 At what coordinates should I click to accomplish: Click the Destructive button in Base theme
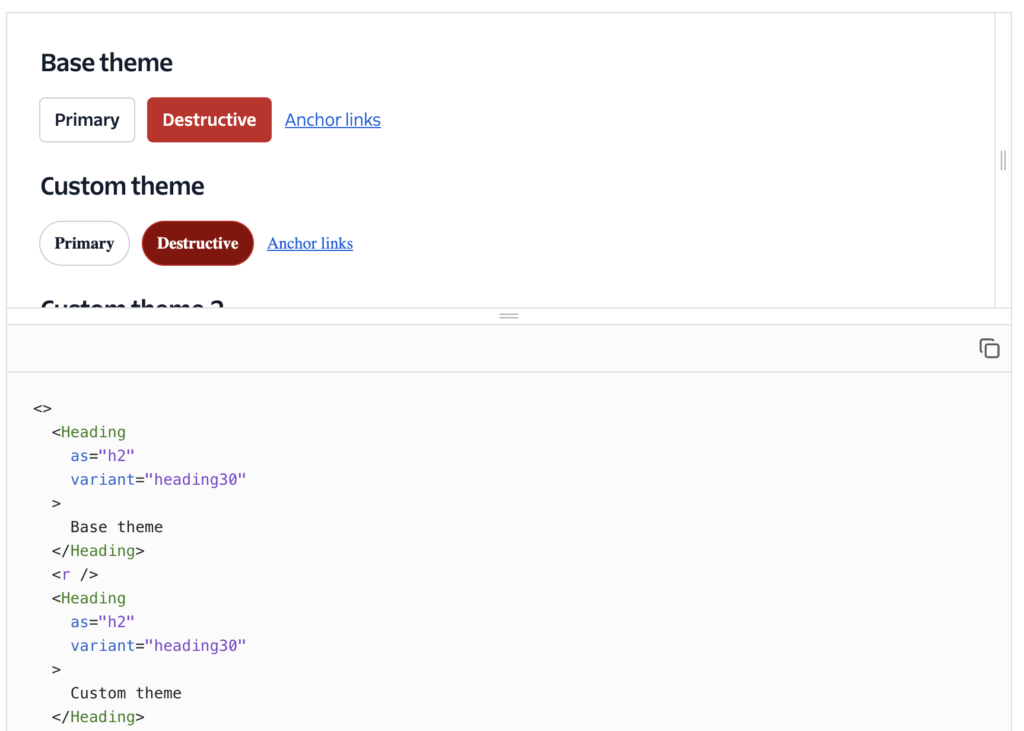click(x=209, y=119)
